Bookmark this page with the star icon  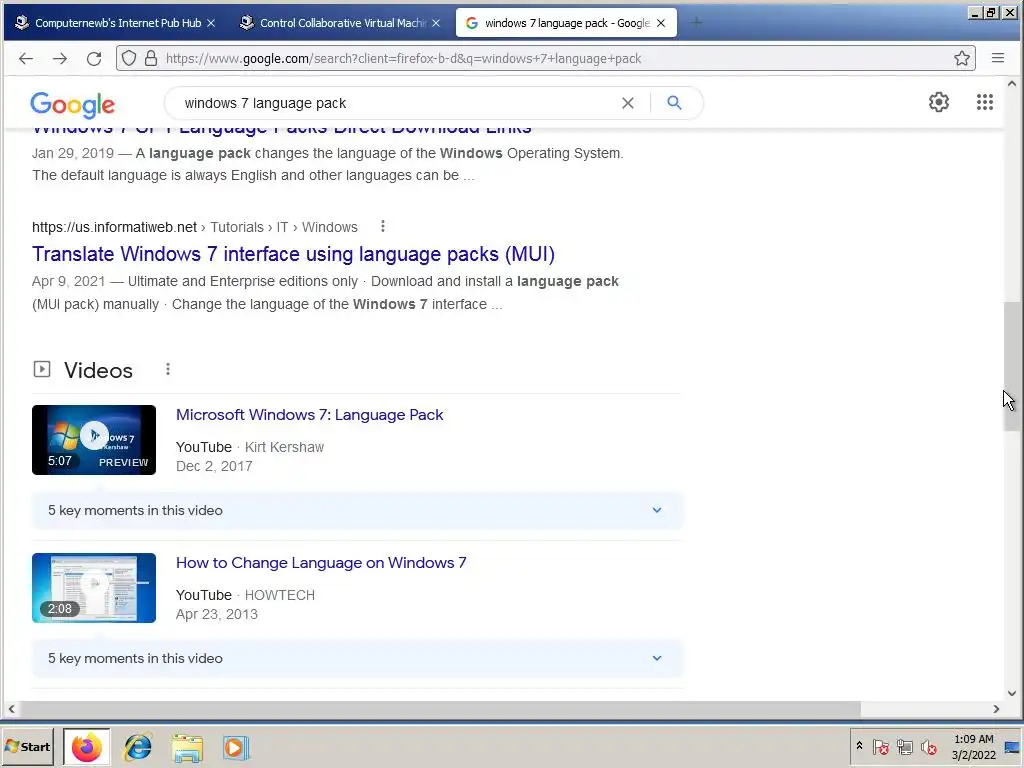coord(961,59)
